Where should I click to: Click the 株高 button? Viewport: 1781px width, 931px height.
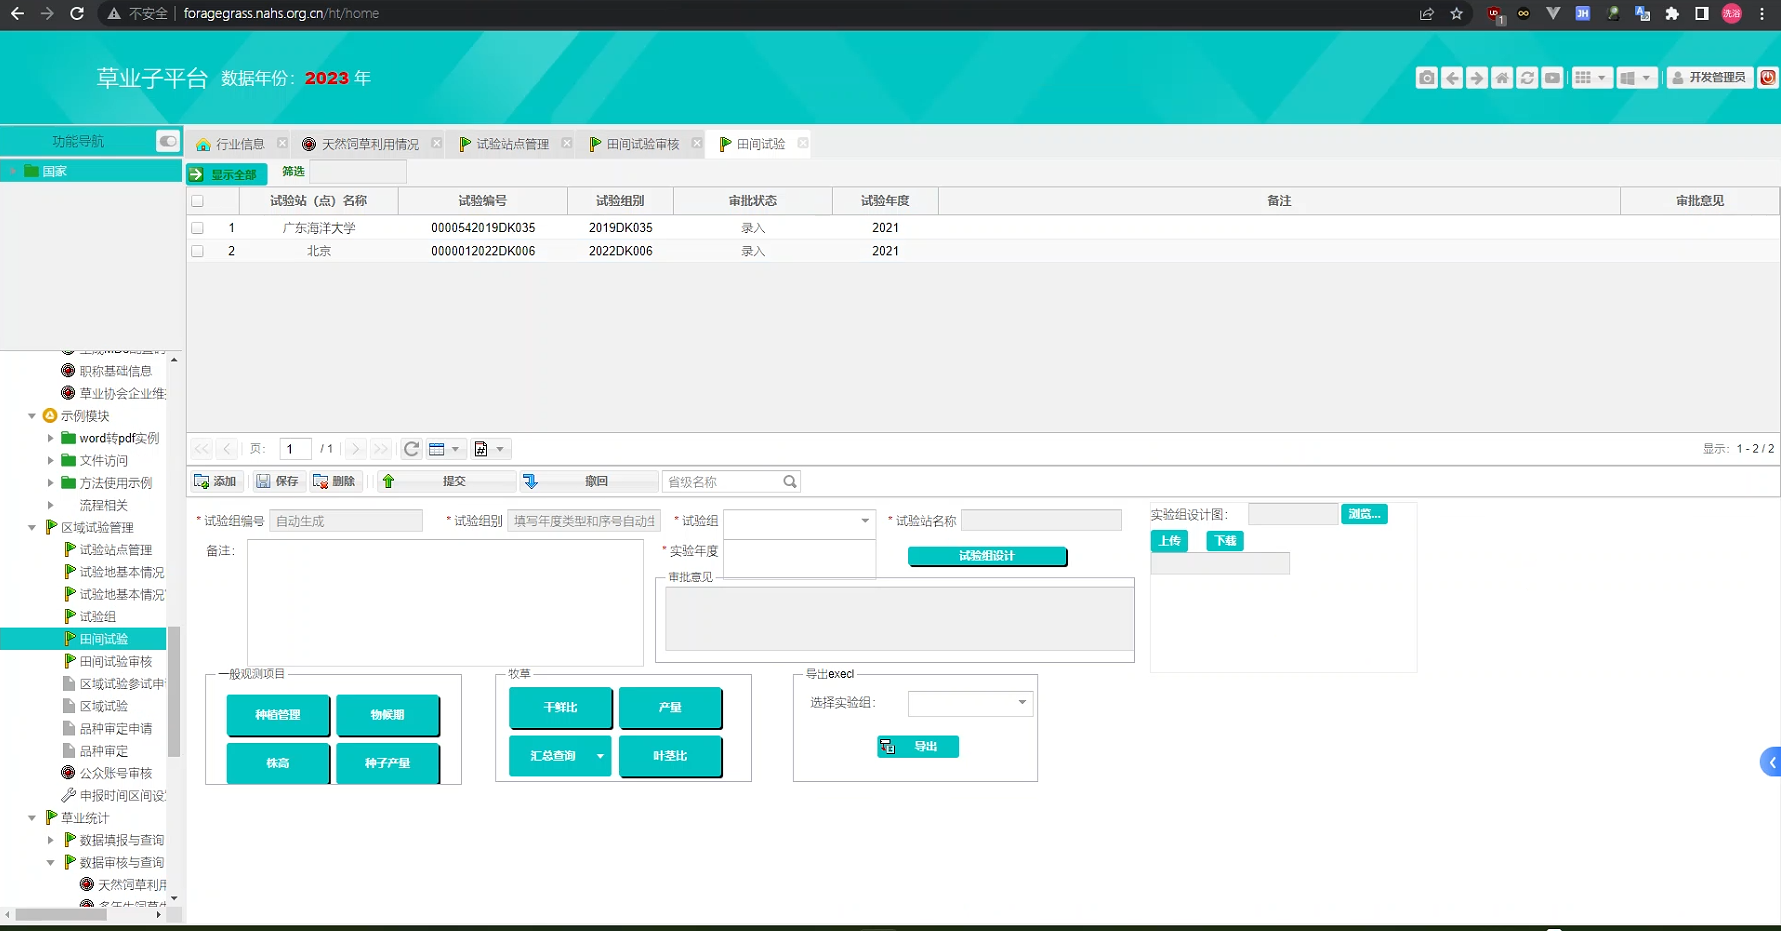tap(278, 763)
